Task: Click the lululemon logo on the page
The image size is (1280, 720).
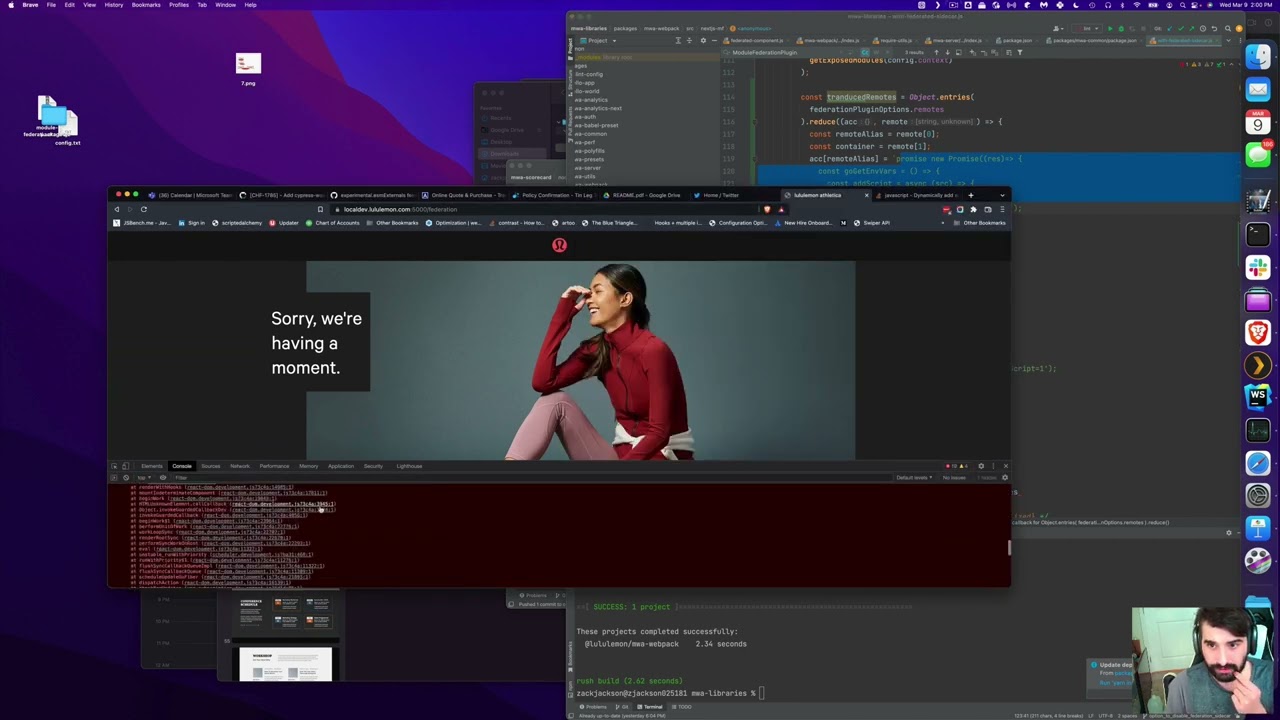Action: [x=559, y=245]
